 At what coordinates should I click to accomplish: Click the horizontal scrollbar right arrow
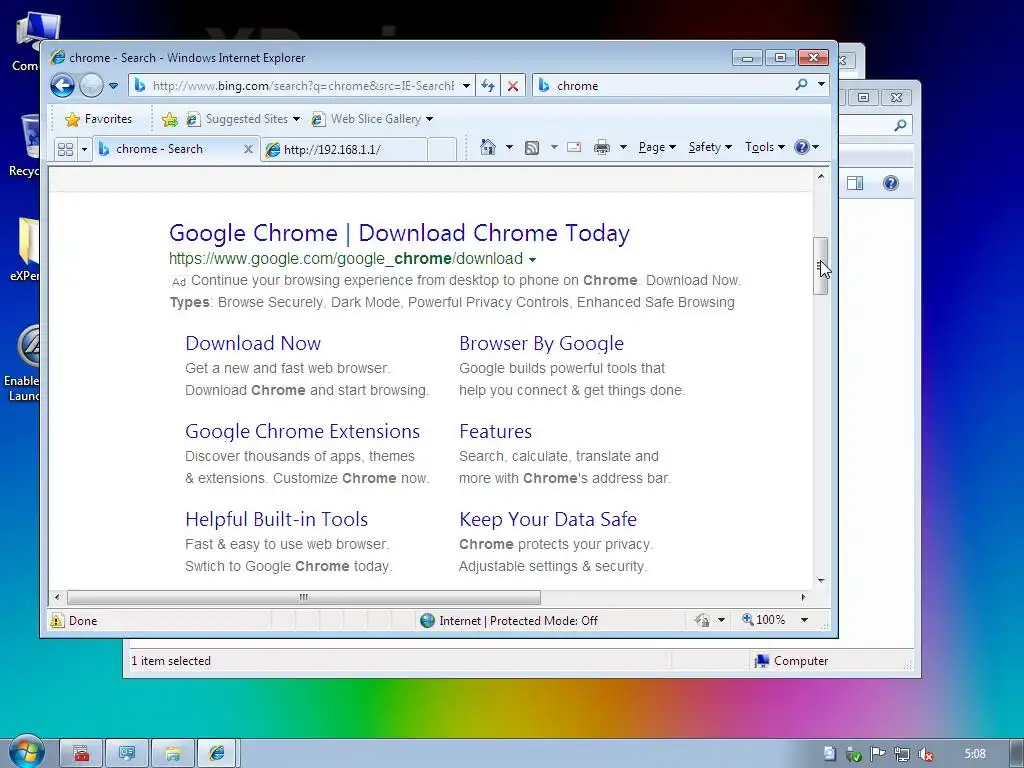point(803,597)
